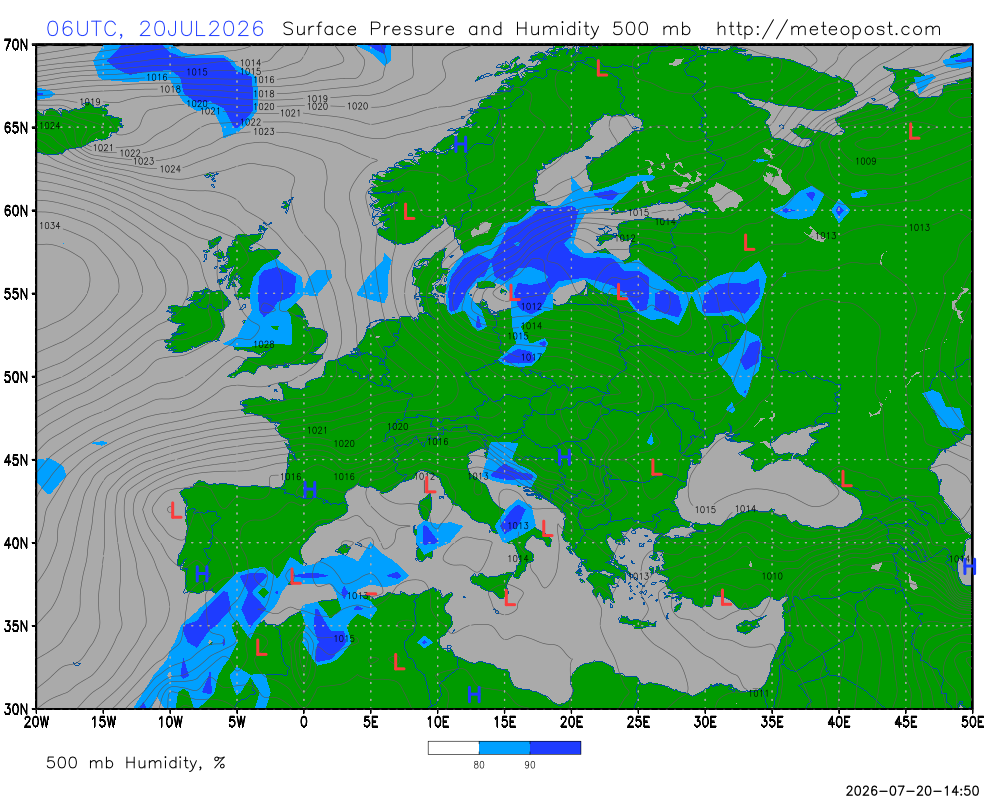Click the 70N latitude label

coord(16,45)
